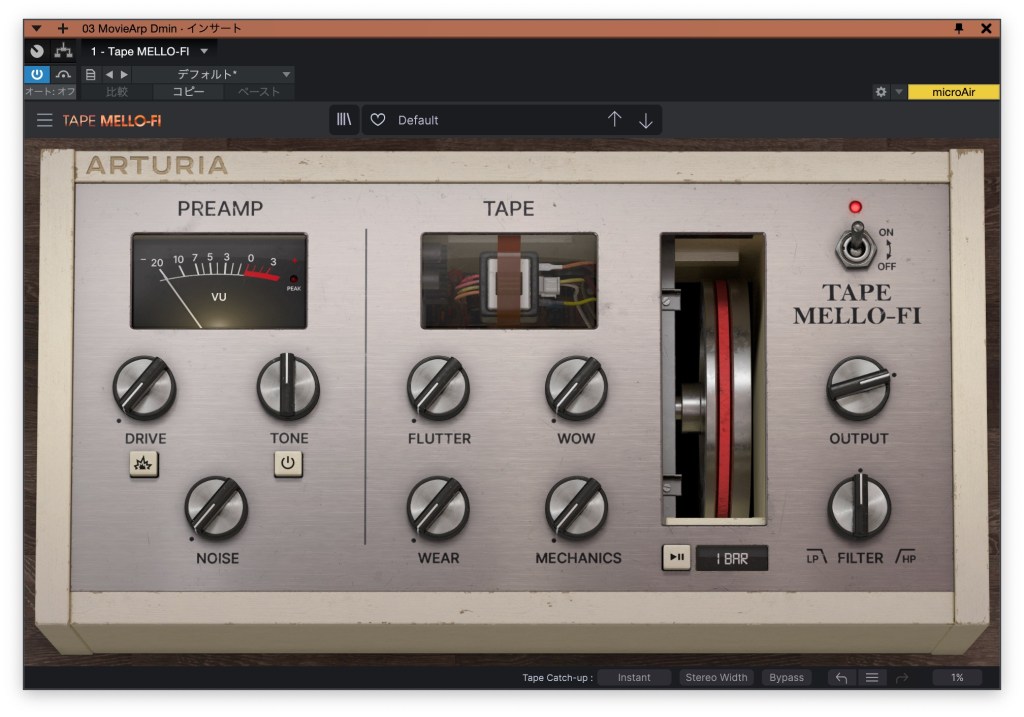The image size is (1024, 717).
Task: Click the LP filter icon
Action: (816, 556)
